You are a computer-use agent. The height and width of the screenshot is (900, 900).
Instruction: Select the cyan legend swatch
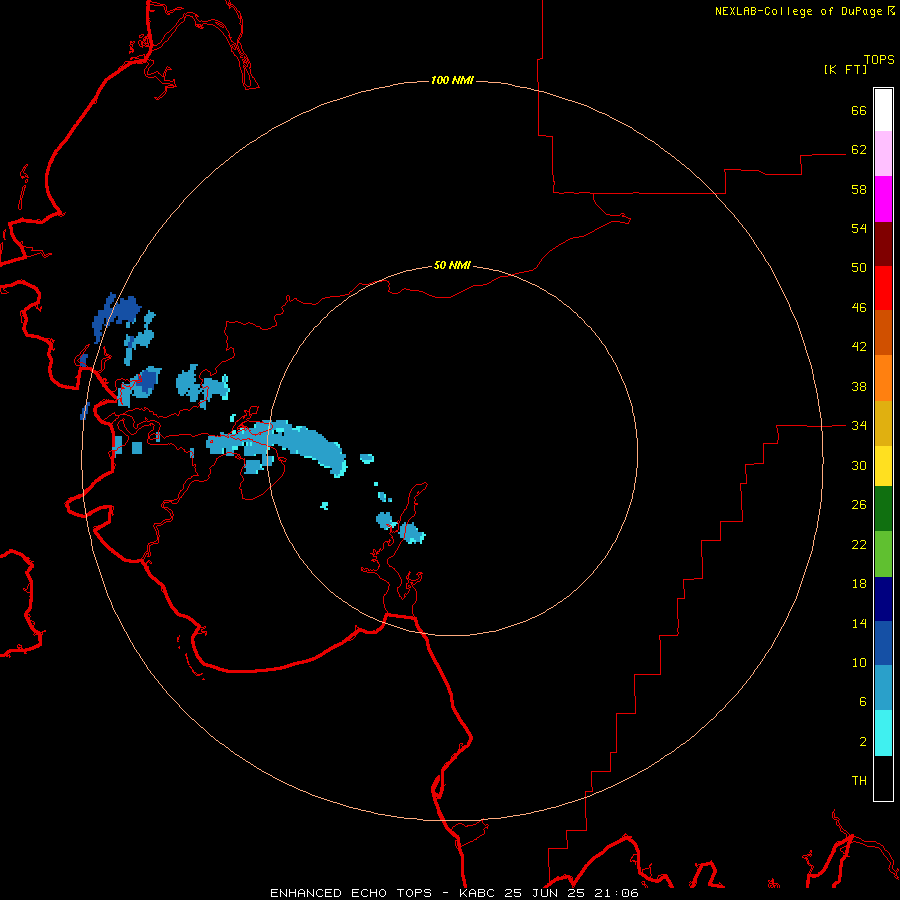(x=883, y=733)
